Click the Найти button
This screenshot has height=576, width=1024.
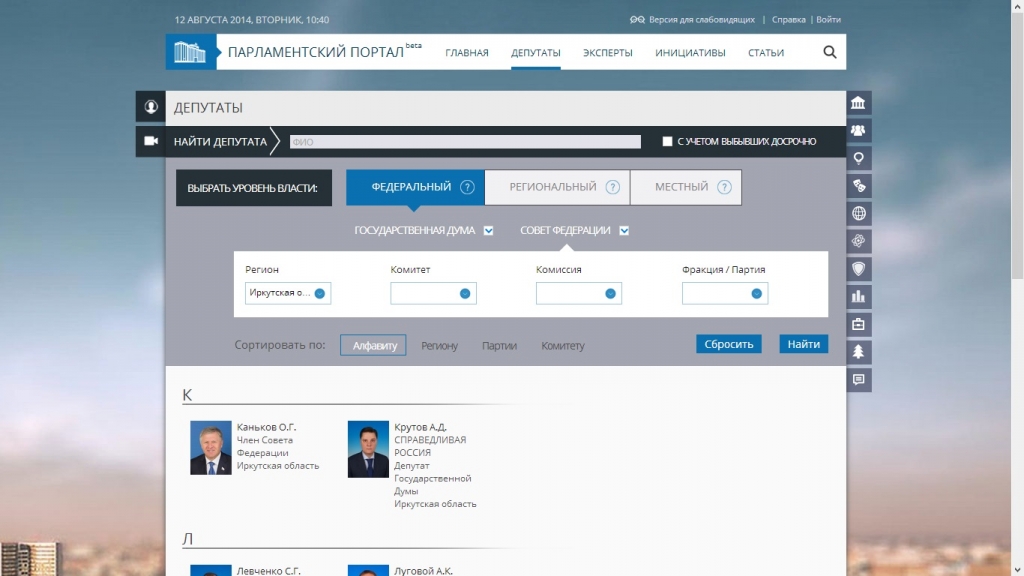tap(803, 344)
